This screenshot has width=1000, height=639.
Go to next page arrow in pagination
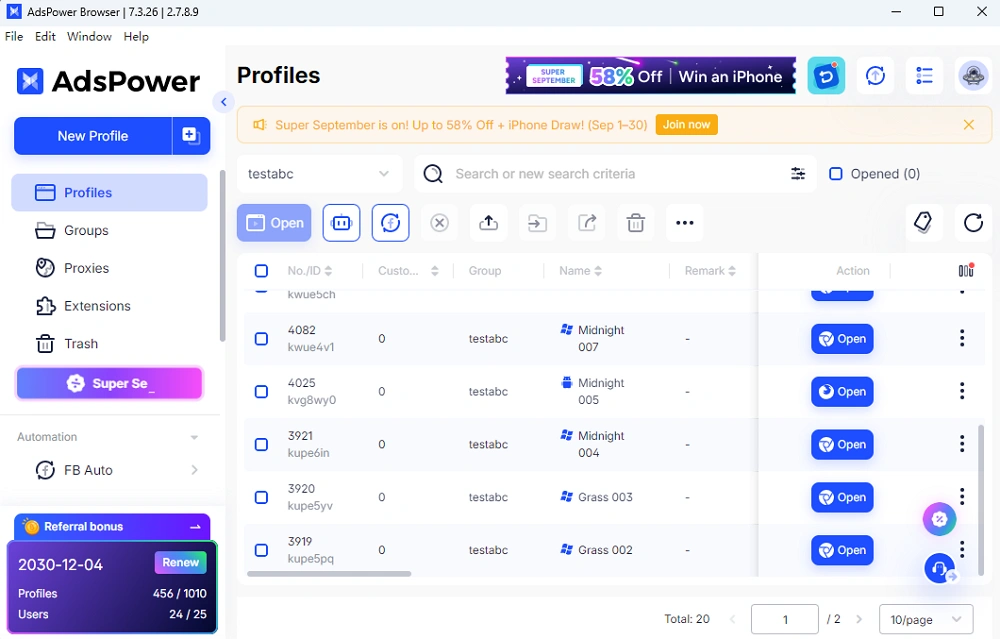[859, 619]
